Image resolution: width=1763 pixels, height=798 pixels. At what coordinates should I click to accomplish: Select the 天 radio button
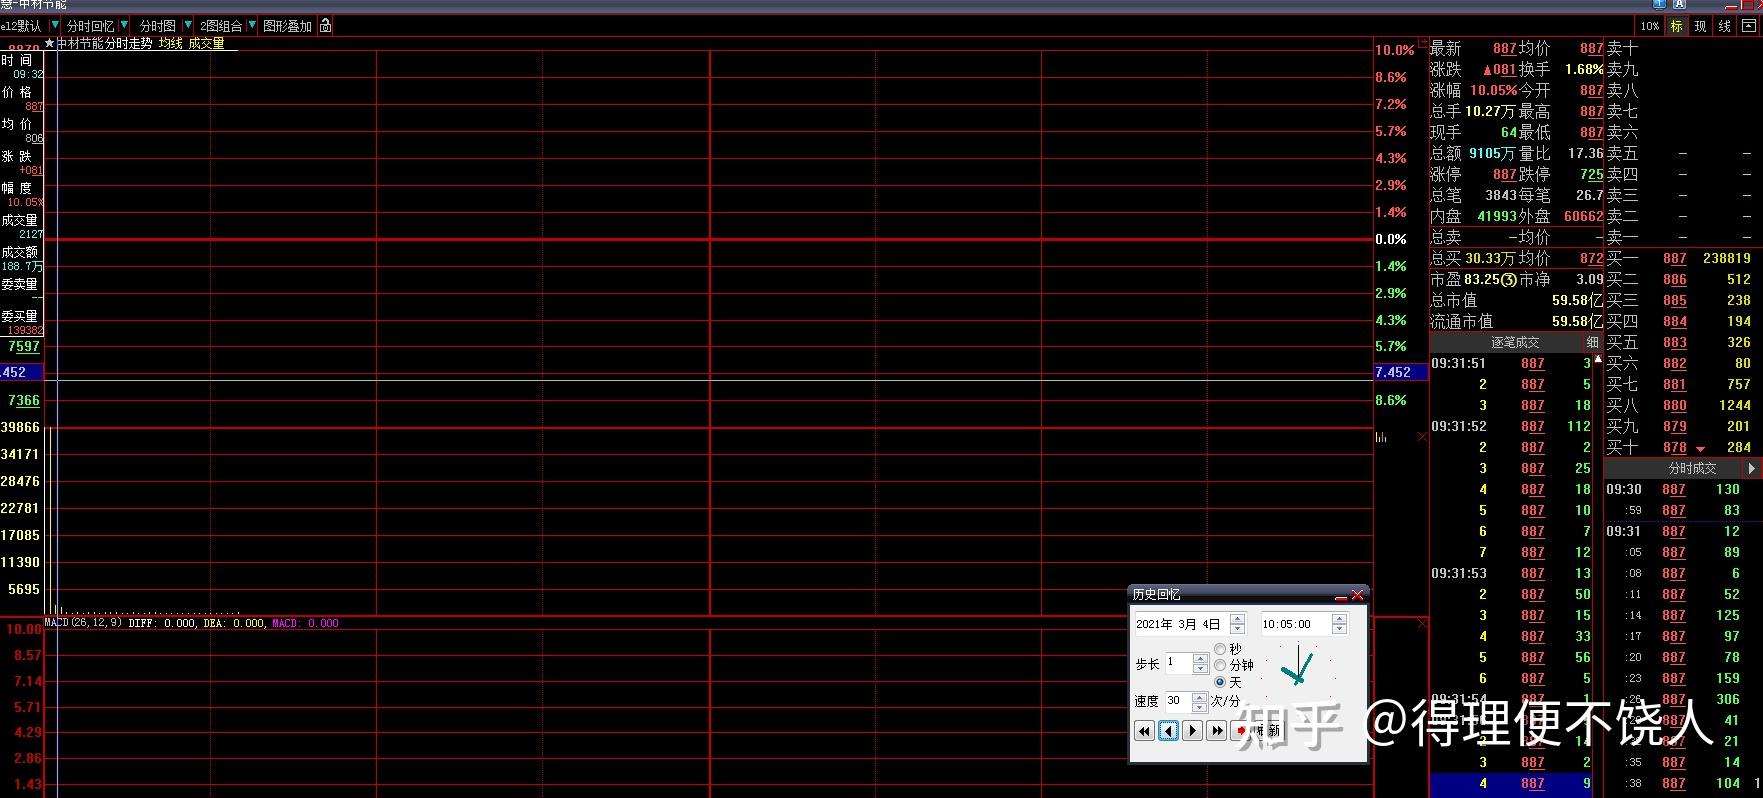tap(1220, 682)
